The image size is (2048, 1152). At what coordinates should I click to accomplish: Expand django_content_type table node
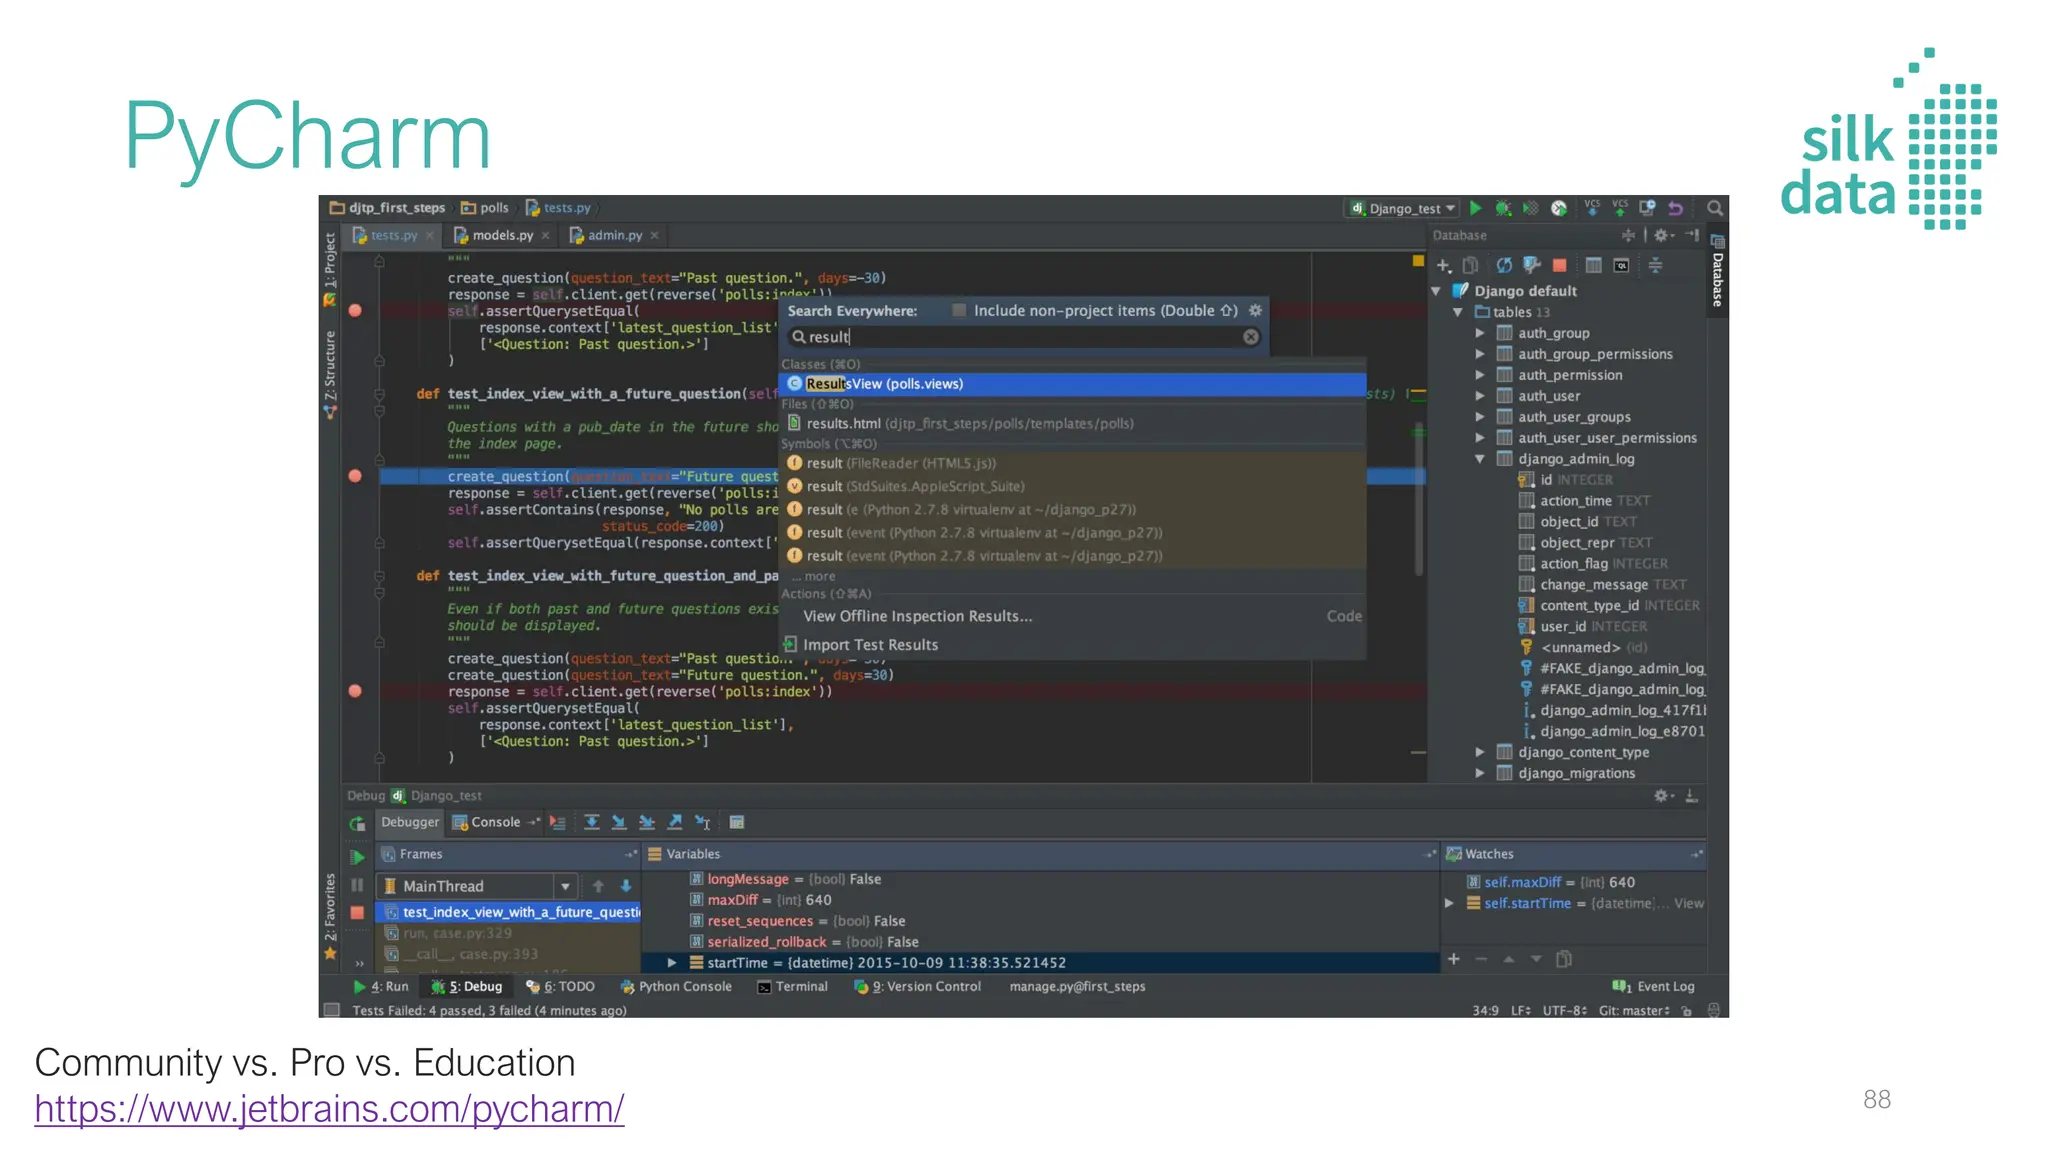tap(1480, 752)
